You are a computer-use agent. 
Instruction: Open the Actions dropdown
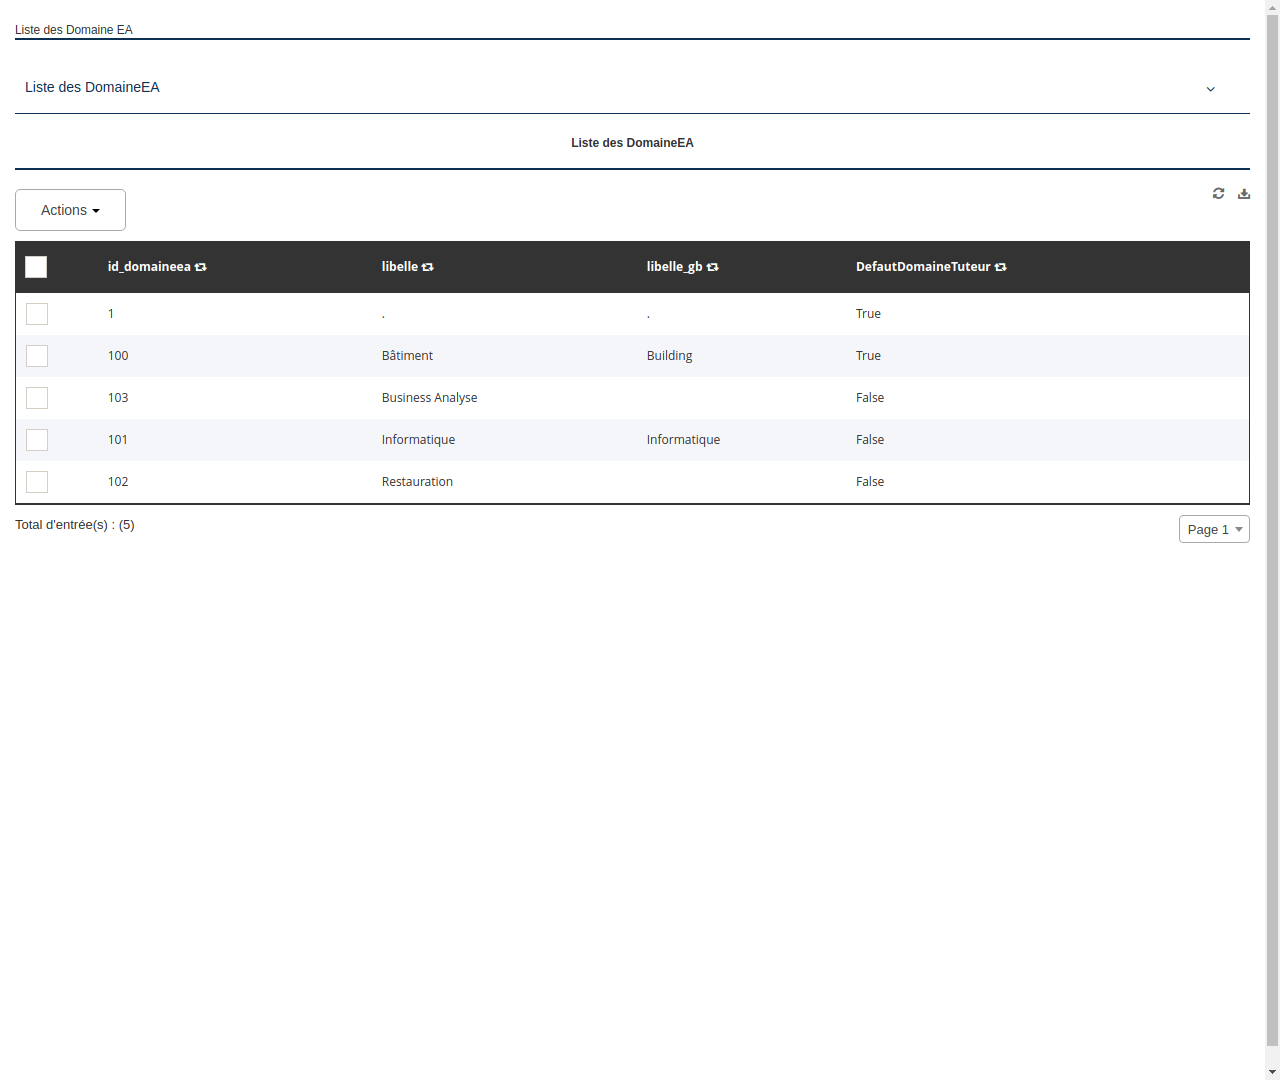point(70,210)
